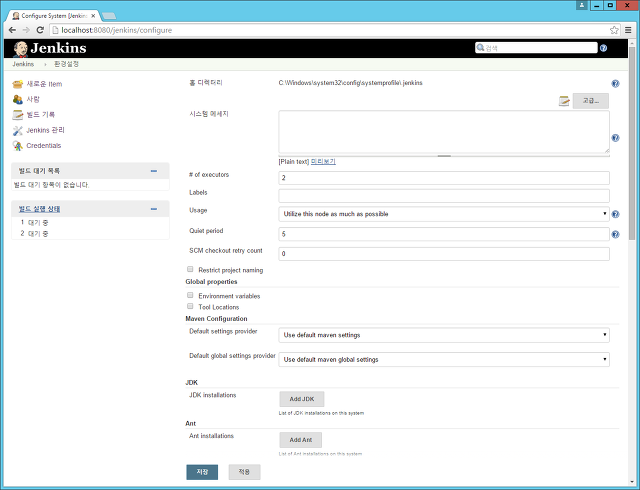Click the Jenkins search box
Screen dimensions: 640x490
(x=536, y=48)
